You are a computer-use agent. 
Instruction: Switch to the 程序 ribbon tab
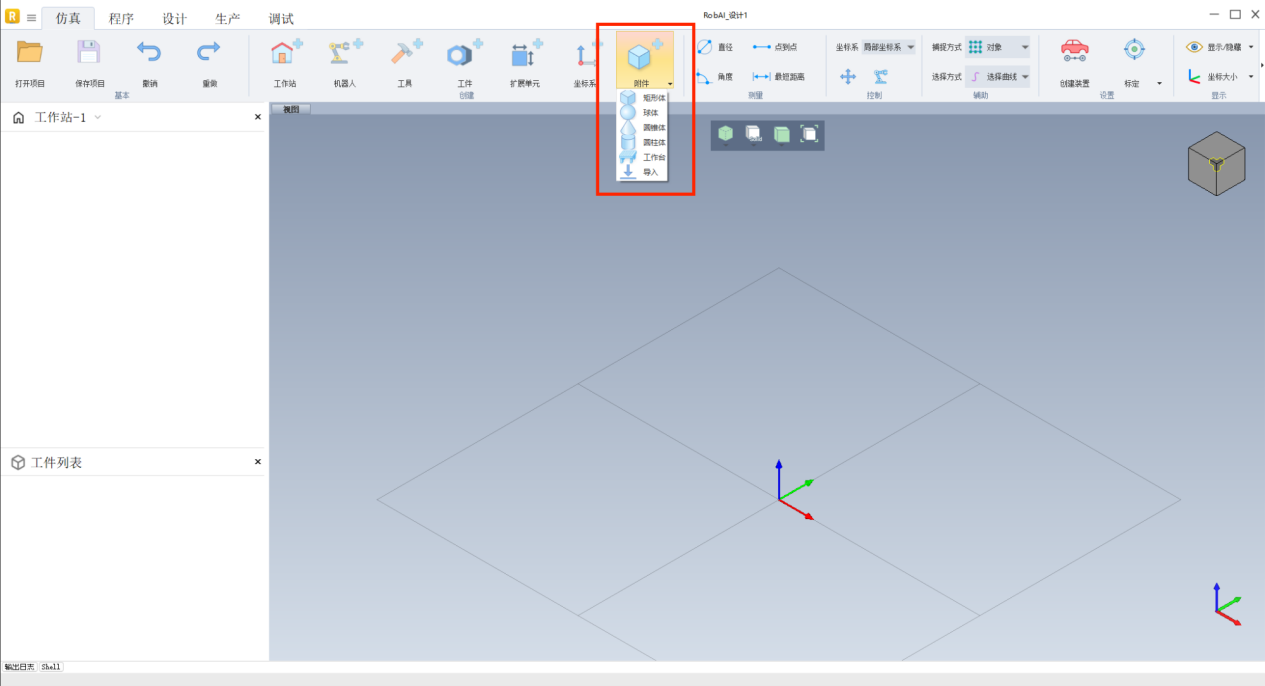[x=121, y=19]
